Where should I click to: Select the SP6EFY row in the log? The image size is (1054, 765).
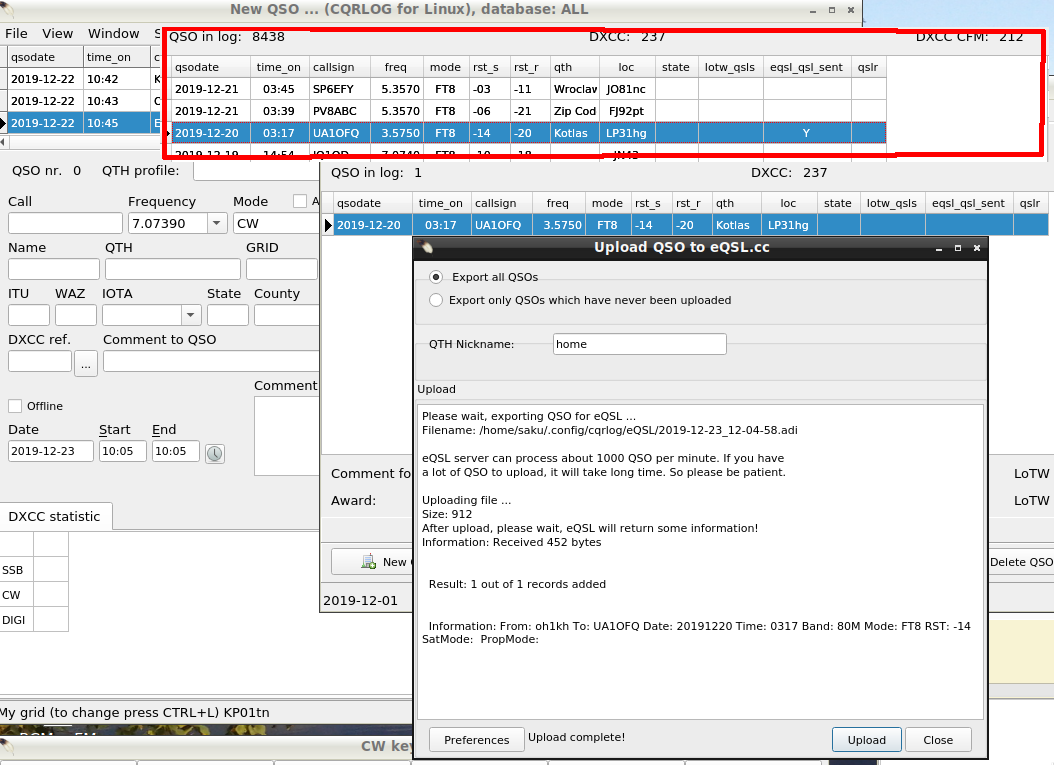tap(528, 89)
